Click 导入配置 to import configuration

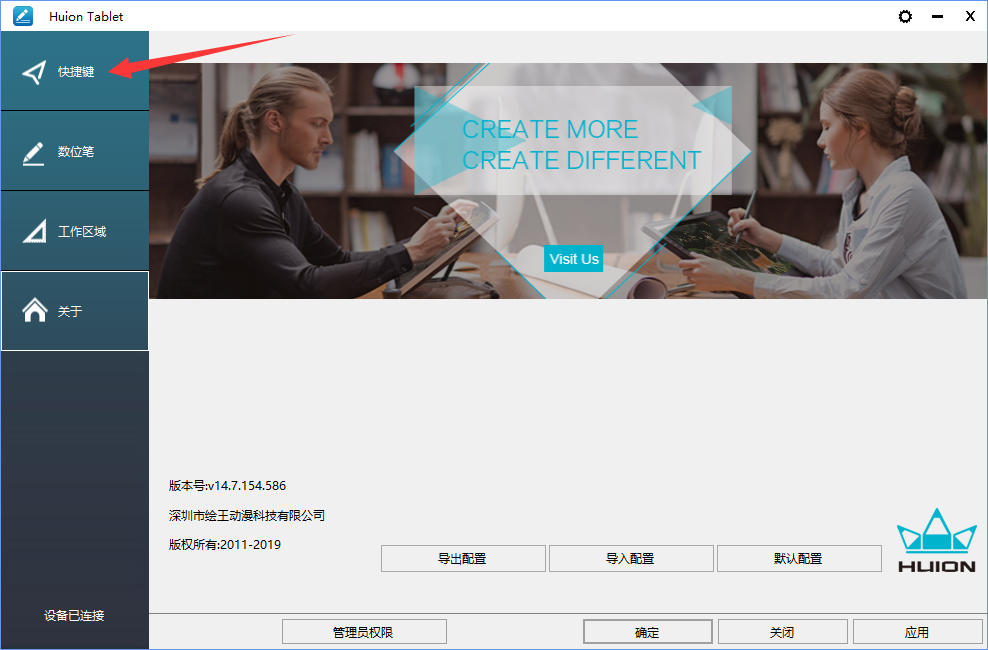pyautogui.click(x=631, y=559)
